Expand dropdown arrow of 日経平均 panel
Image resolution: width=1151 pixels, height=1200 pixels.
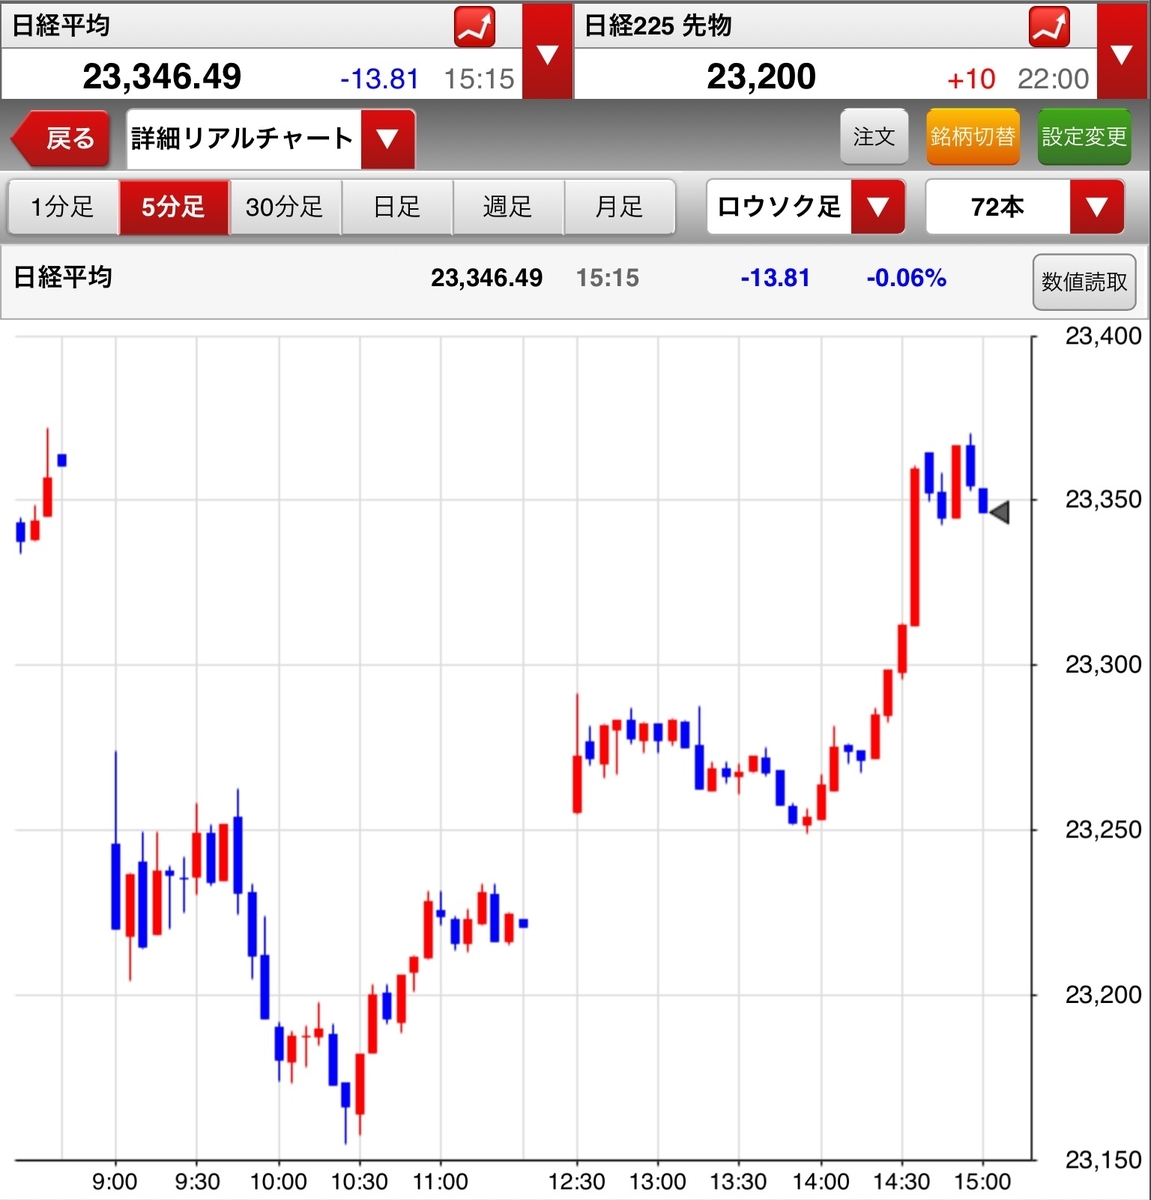(547, 51)
